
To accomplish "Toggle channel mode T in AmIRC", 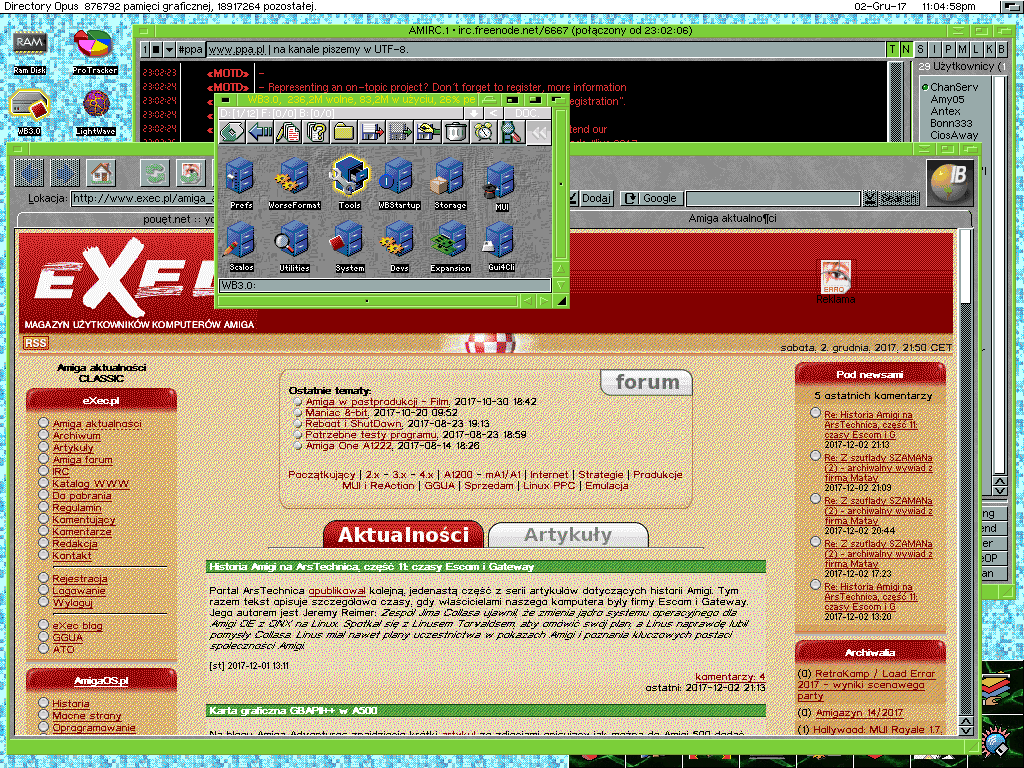I will (x=892, y=50).
